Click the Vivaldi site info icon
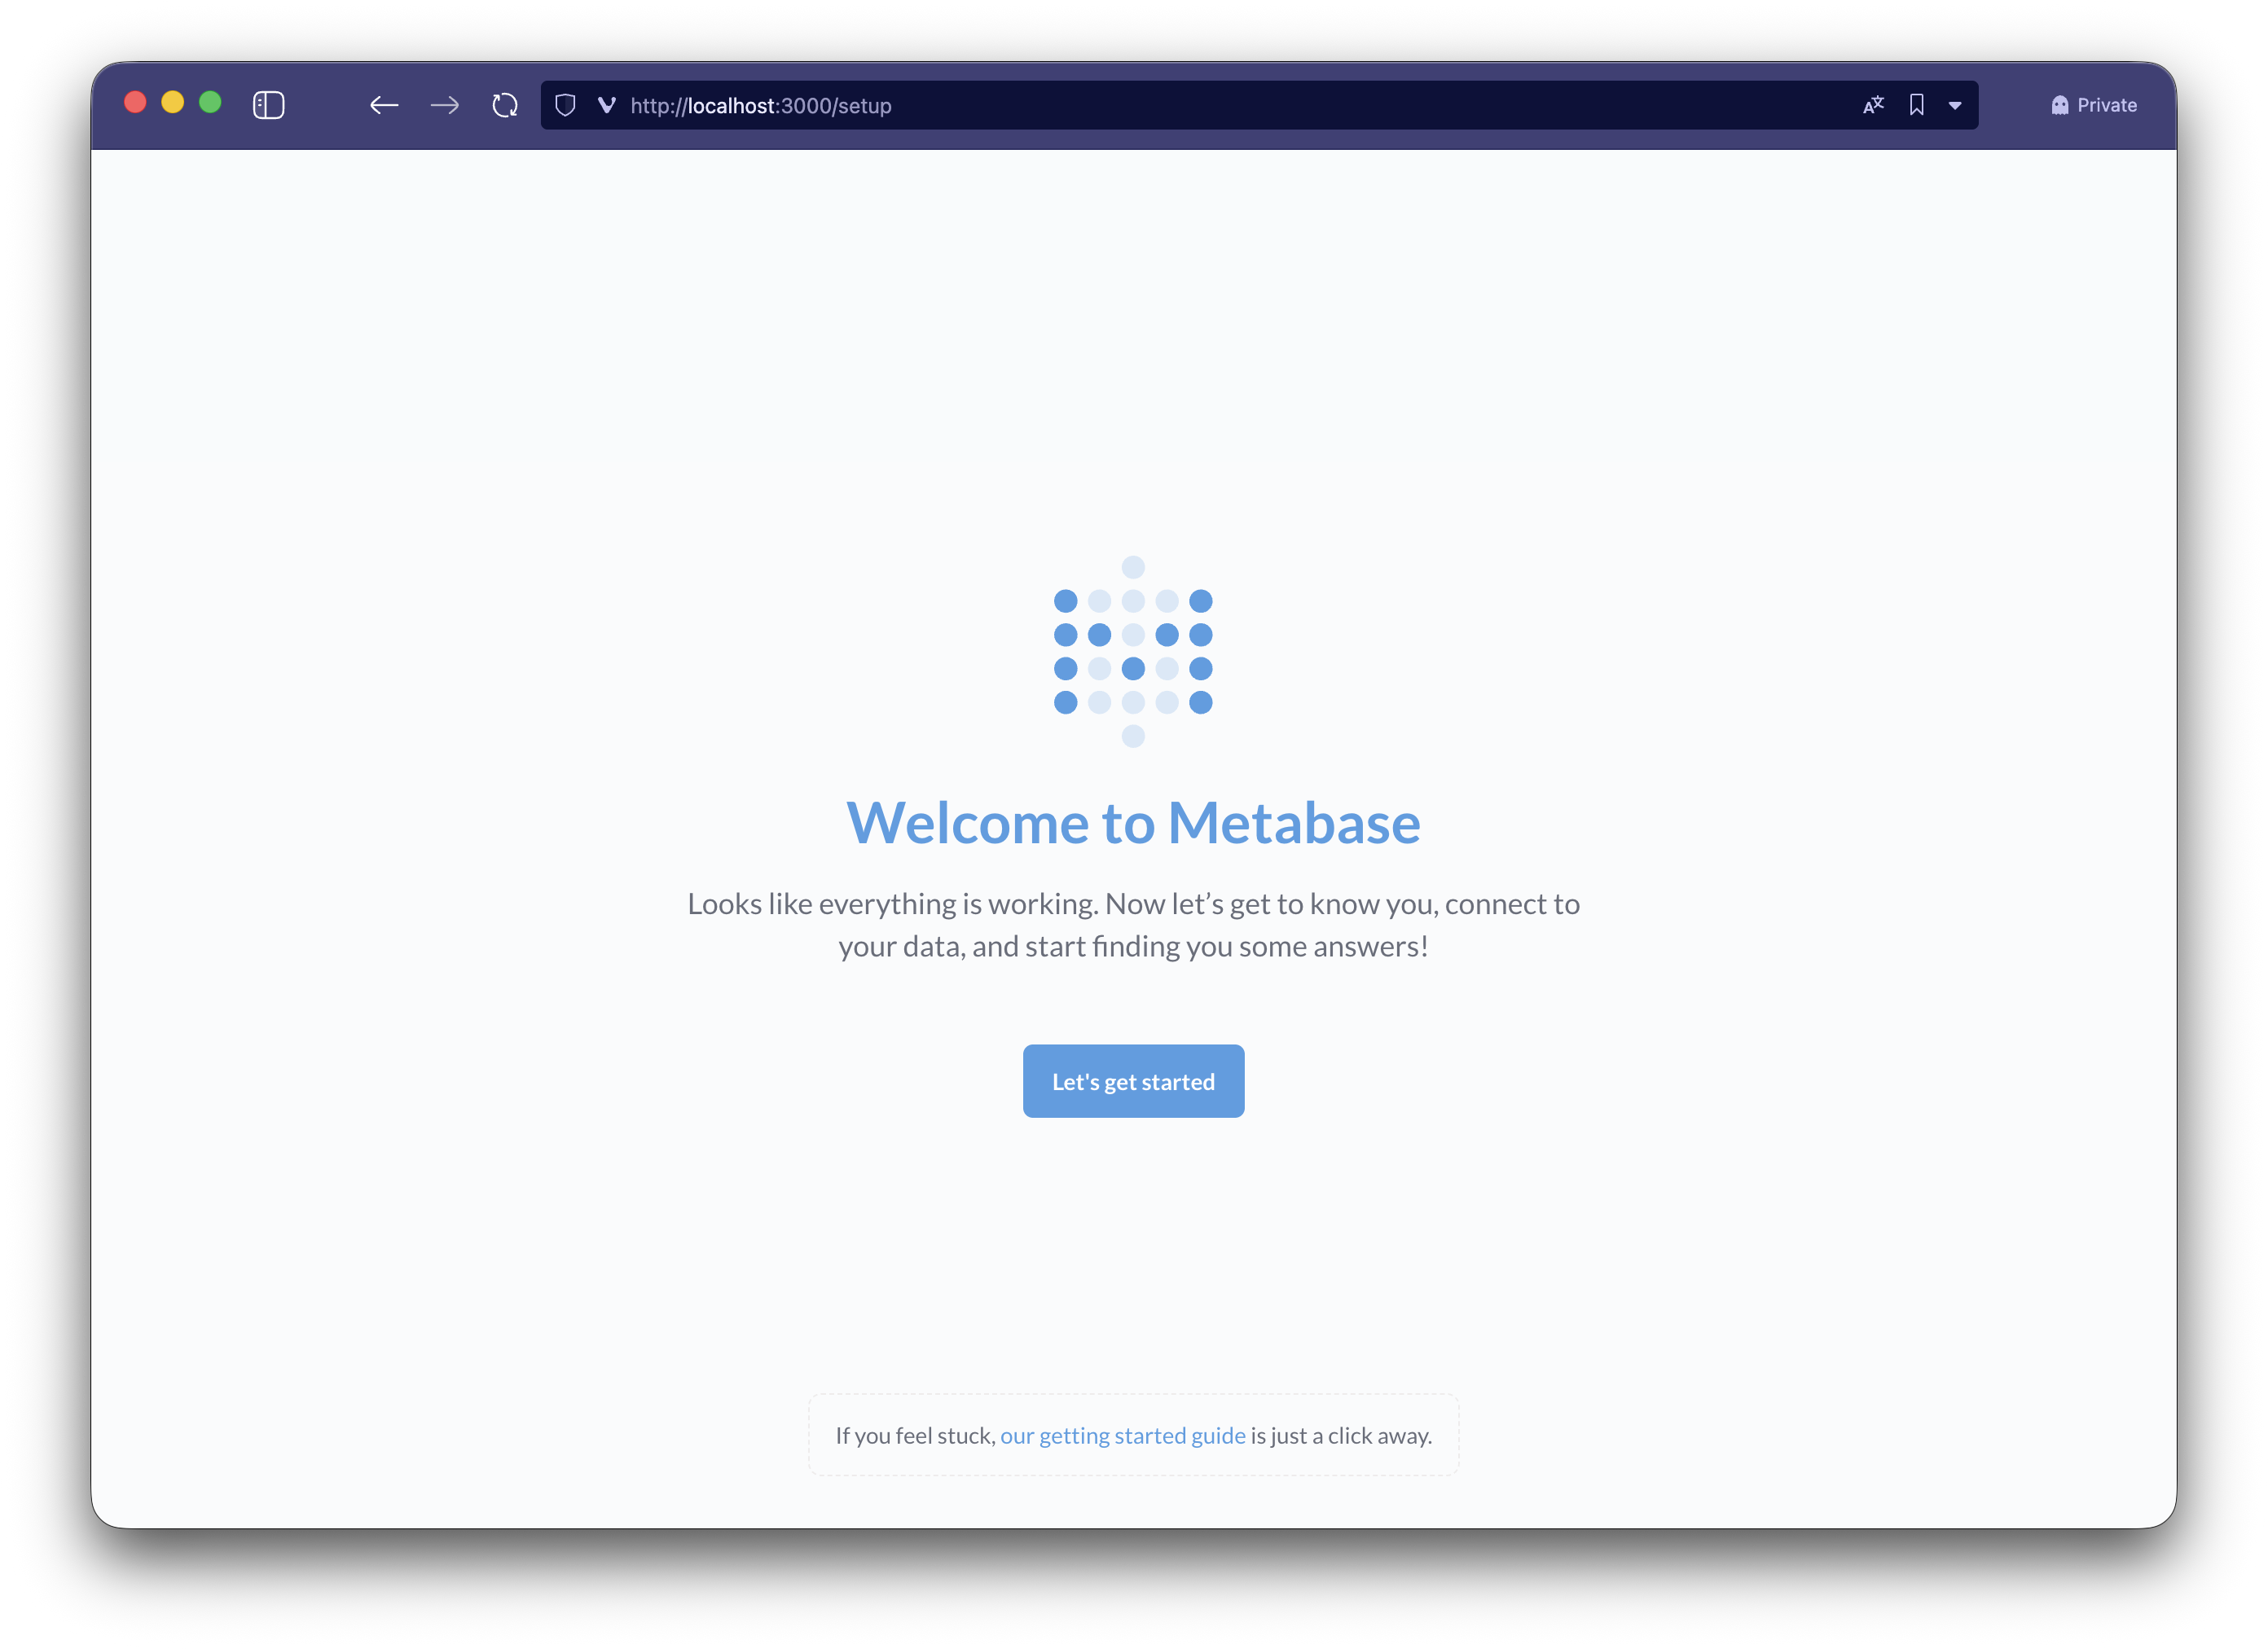The width and height of the screenshot is (2268, 1649). [606, 105]
